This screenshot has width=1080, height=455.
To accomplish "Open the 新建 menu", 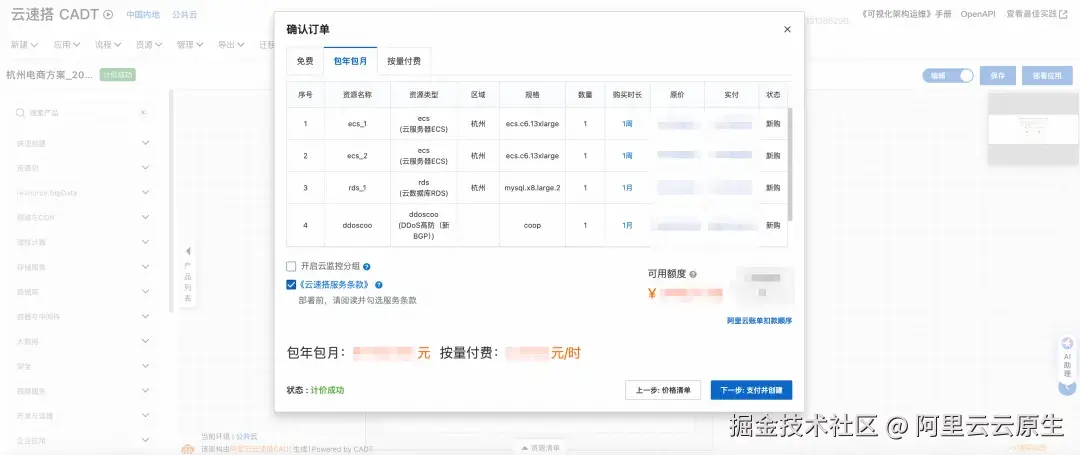I will 24,45.
